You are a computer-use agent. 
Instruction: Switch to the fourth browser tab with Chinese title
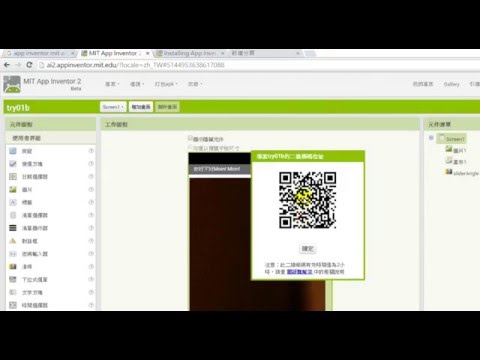tap(265, 53)
